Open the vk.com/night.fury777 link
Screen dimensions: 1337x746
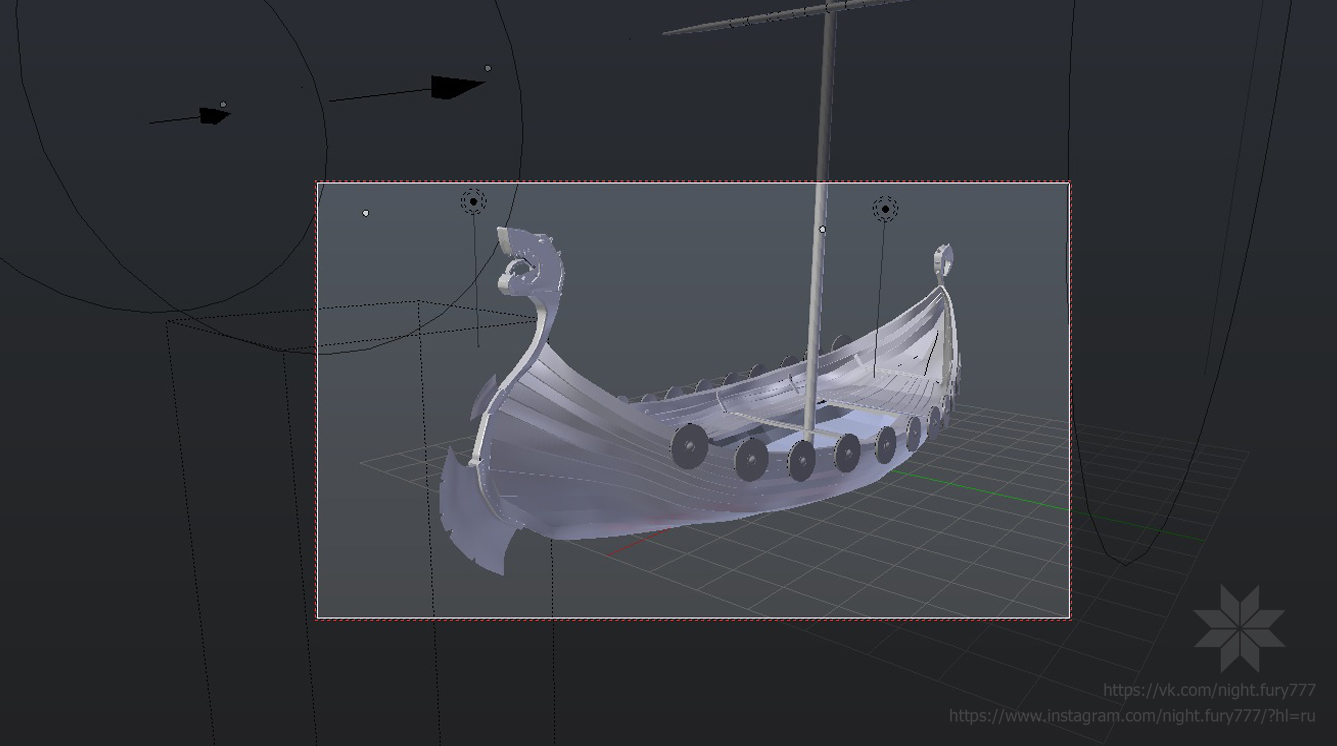tap(1209, 690)
